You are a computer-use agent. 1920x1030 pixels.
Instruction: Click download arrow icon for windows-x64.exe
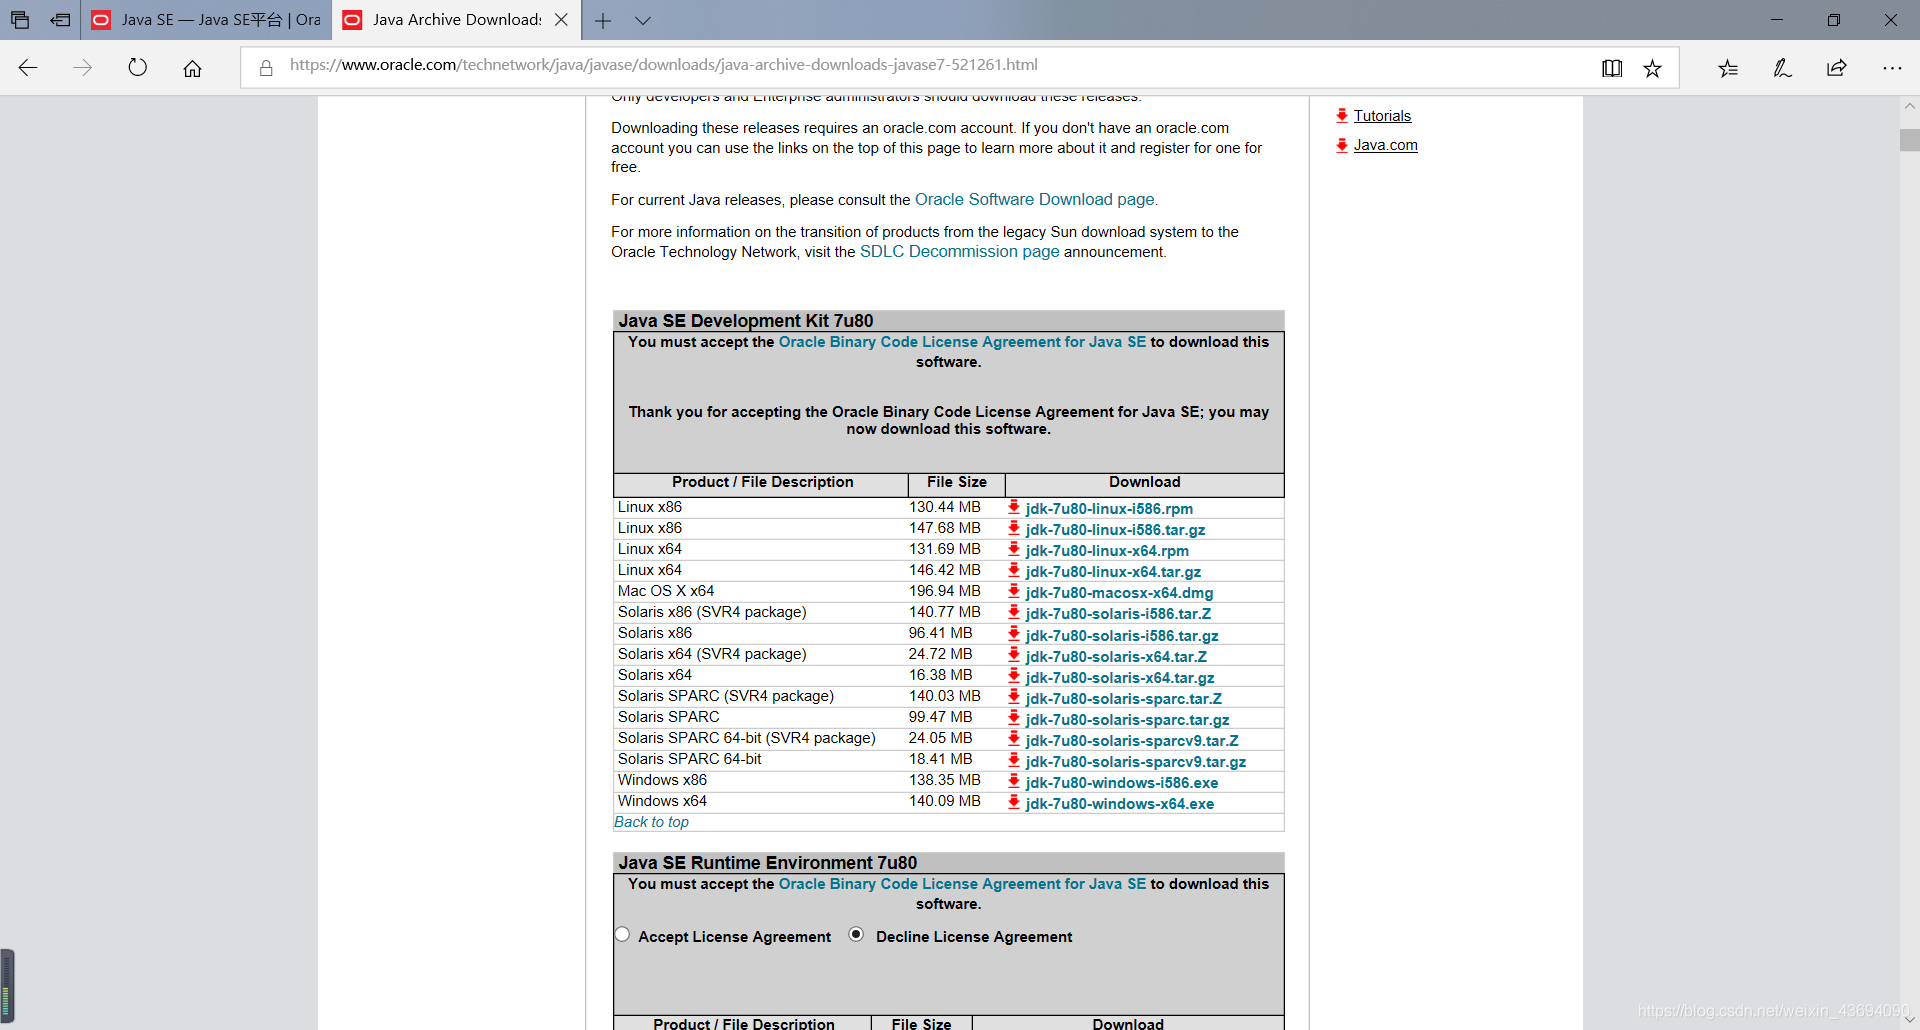[1014, 802]
